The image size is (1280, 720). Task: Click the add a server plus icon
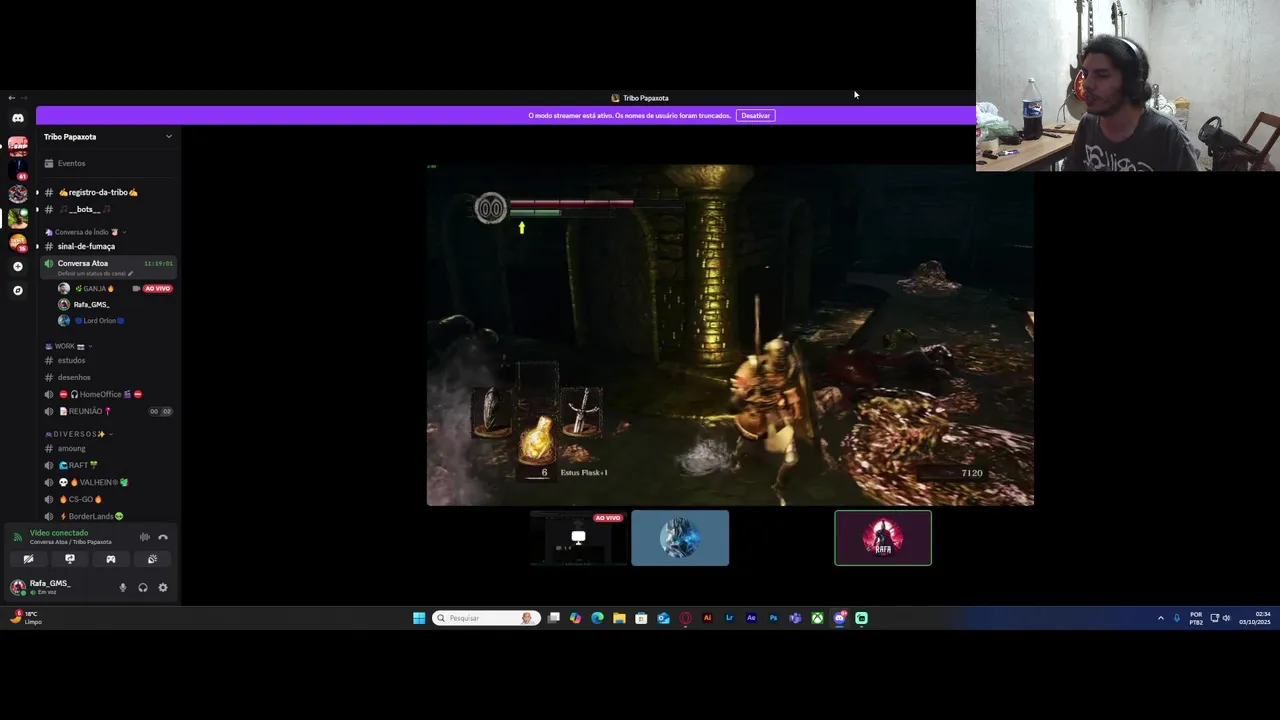pyautogui.click(x=17, y=267)
